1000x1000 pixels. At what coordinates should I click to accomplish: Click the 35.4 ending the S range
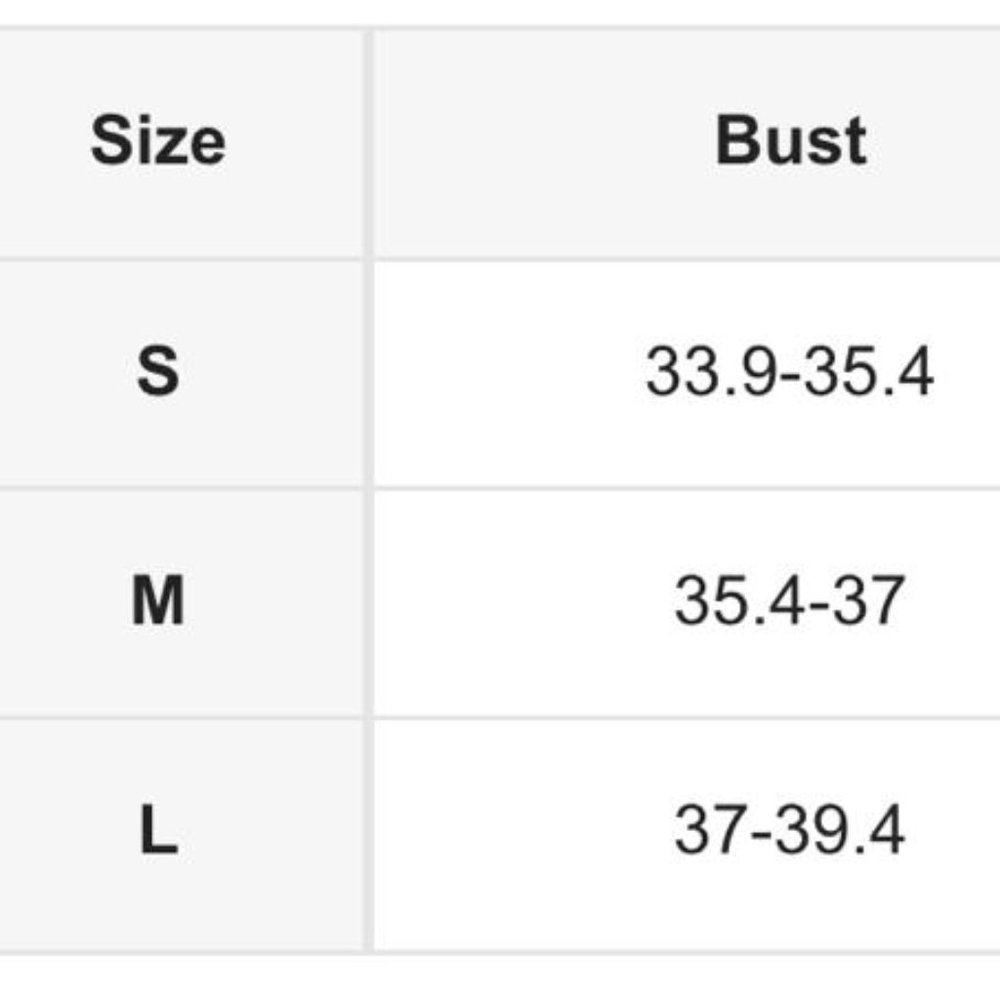tap(869, 371)
